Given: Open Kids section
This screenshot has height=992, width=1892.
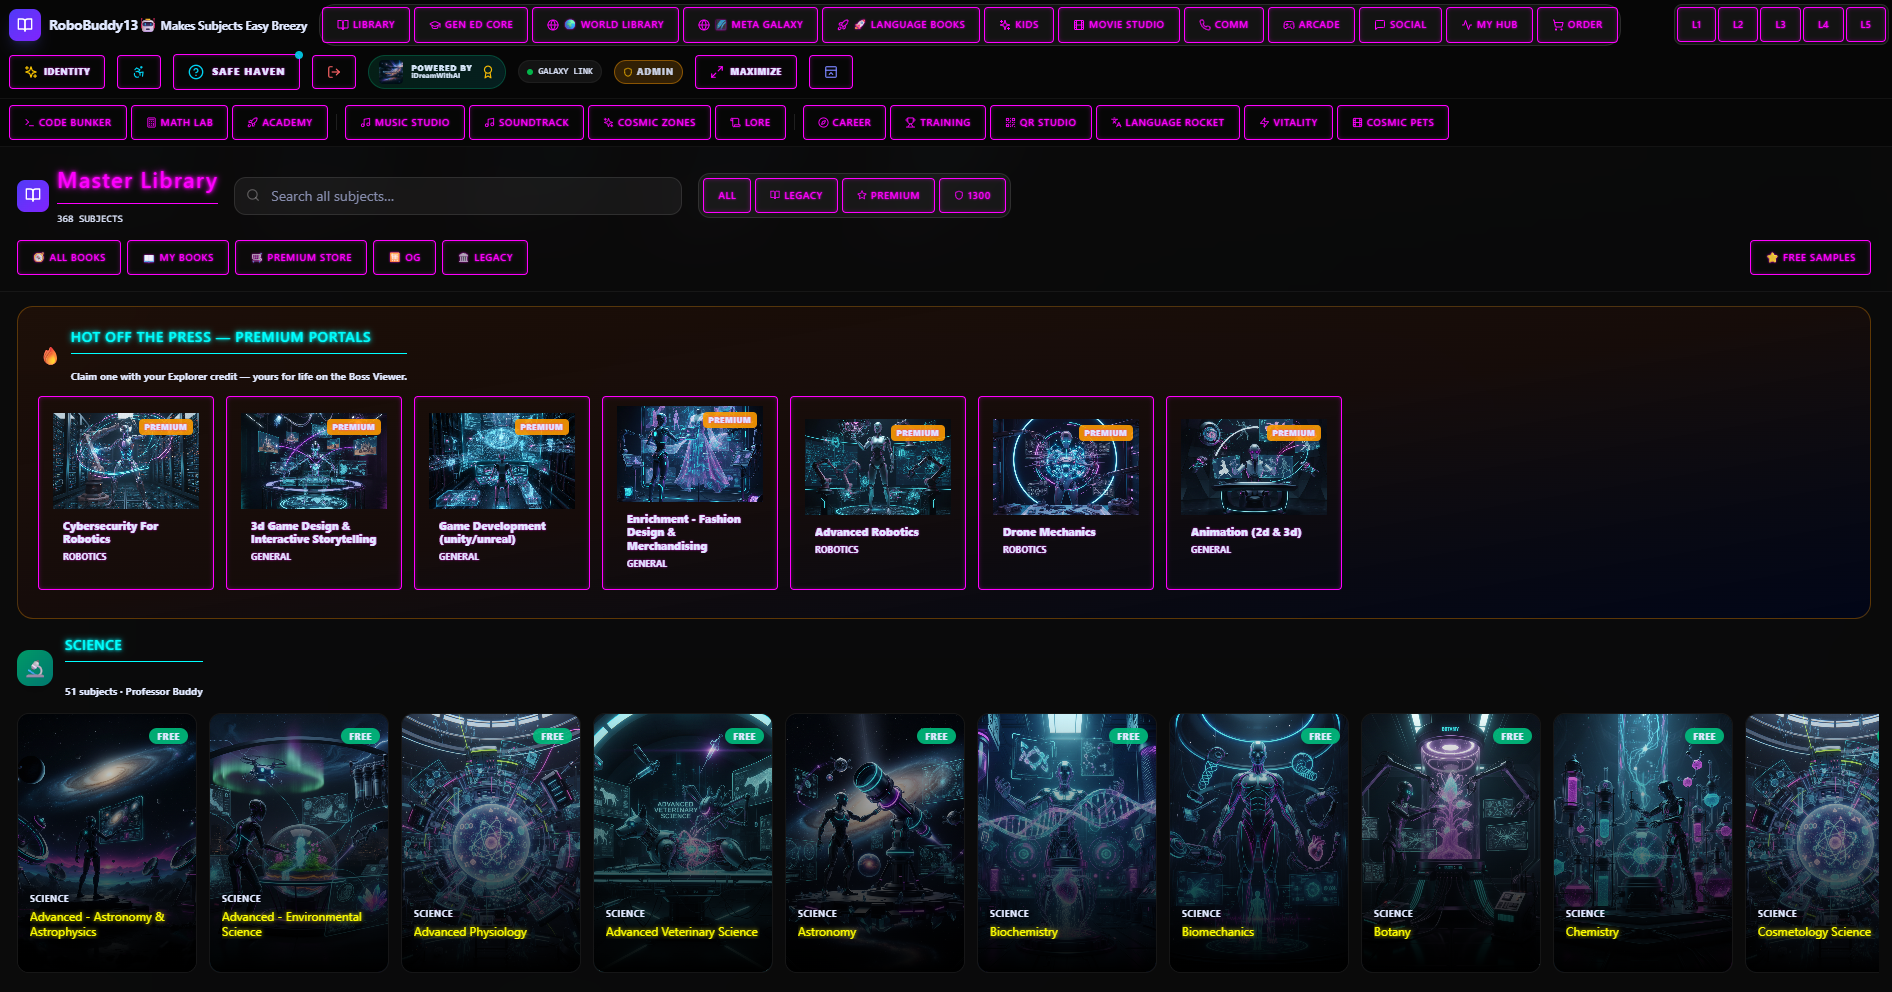Looking at the screenshot, I should pos(1019,25).
